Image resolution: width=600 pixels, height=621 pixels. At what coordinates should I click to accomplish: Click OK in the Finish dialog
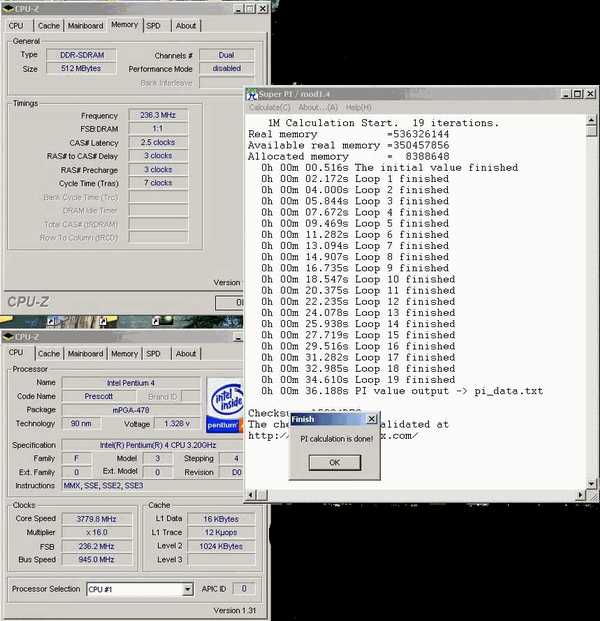(335, 462)
